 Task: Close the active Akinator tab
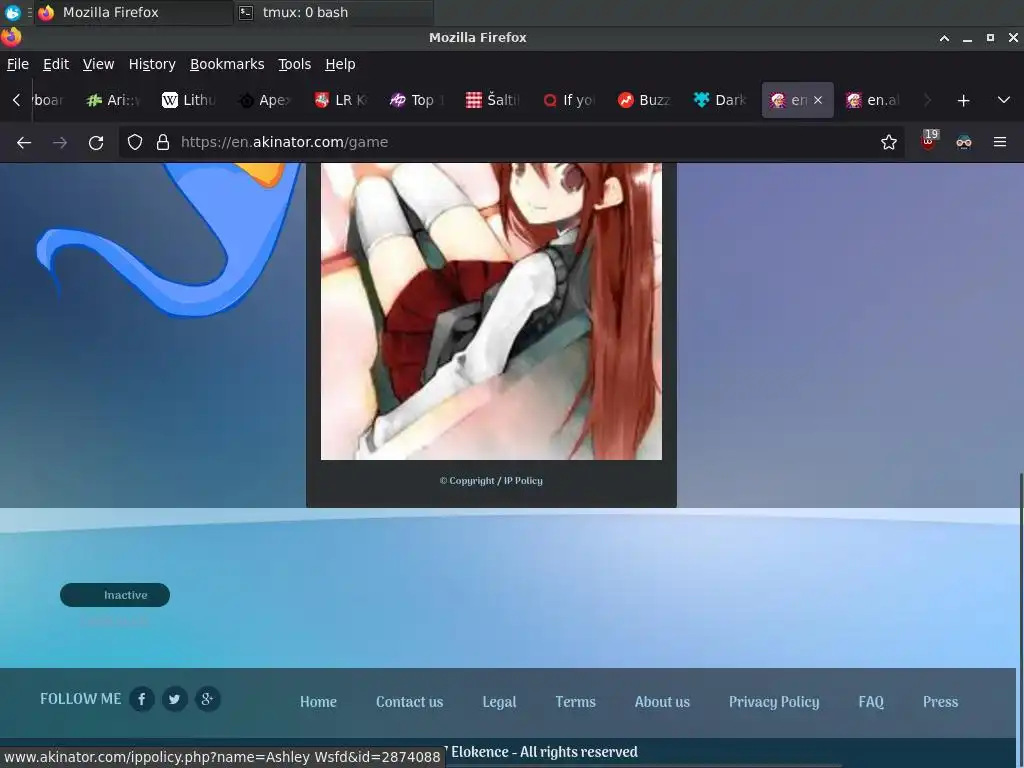click(818, 100)
